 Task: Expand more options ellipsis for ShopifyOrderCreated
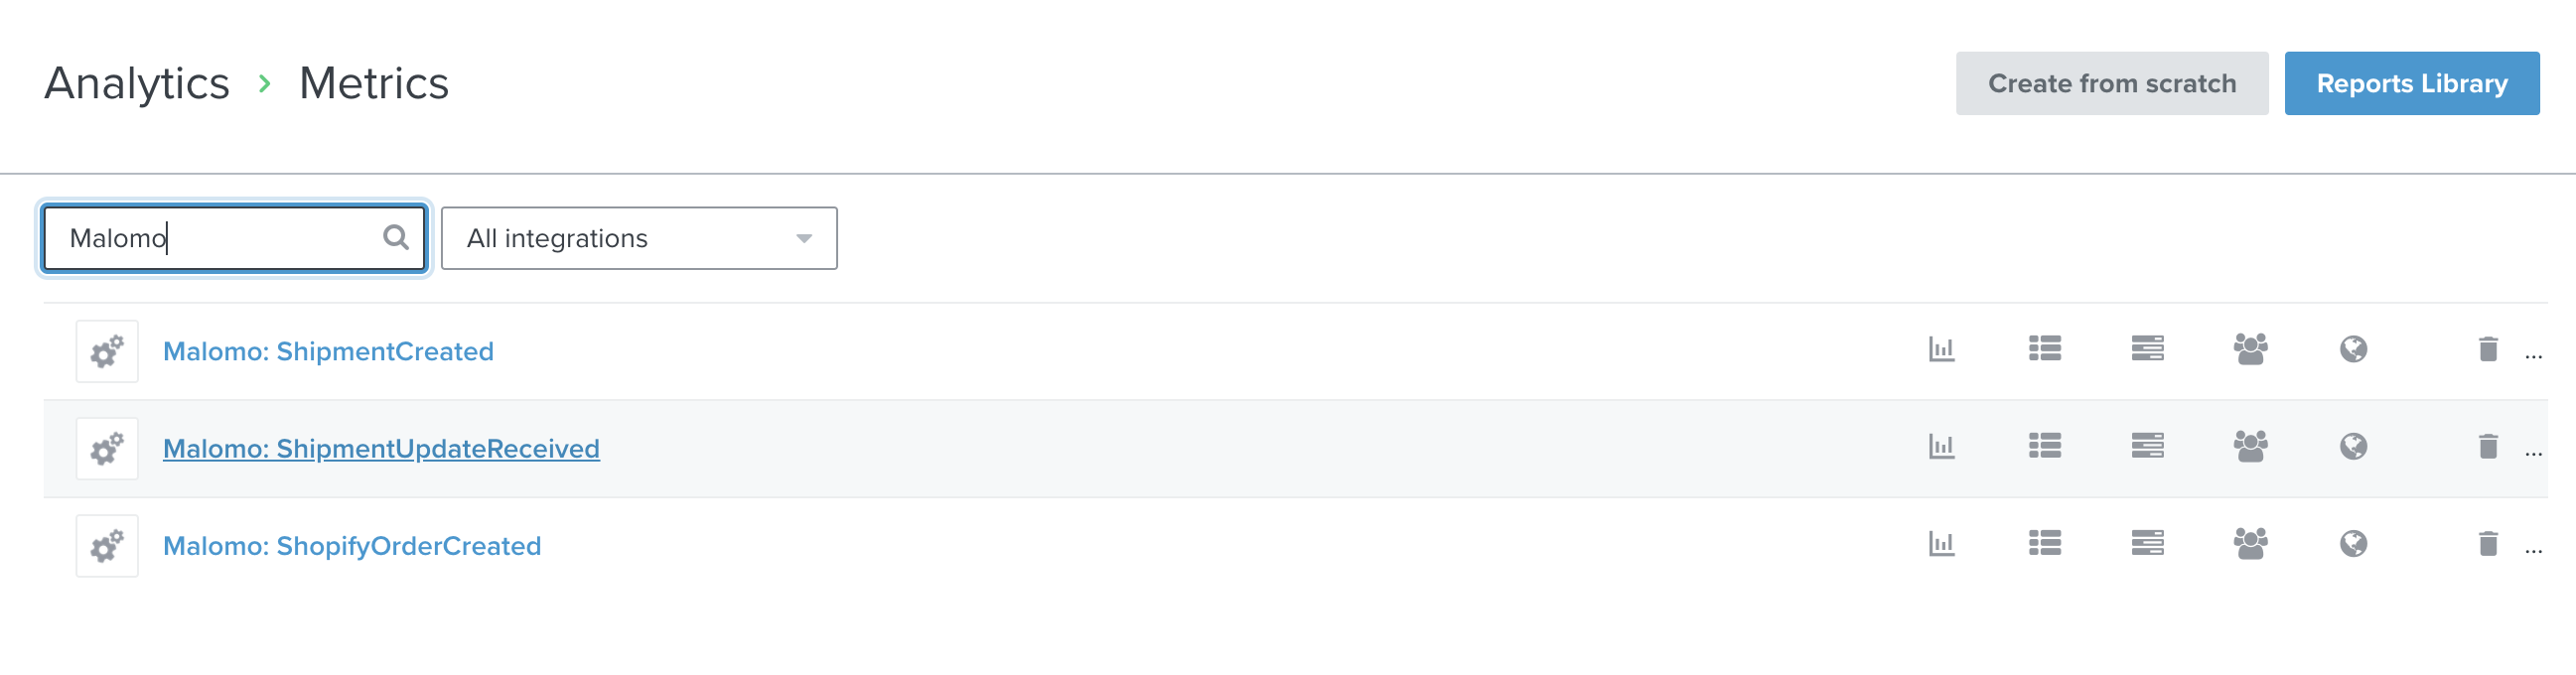(x=2533, y=548)
